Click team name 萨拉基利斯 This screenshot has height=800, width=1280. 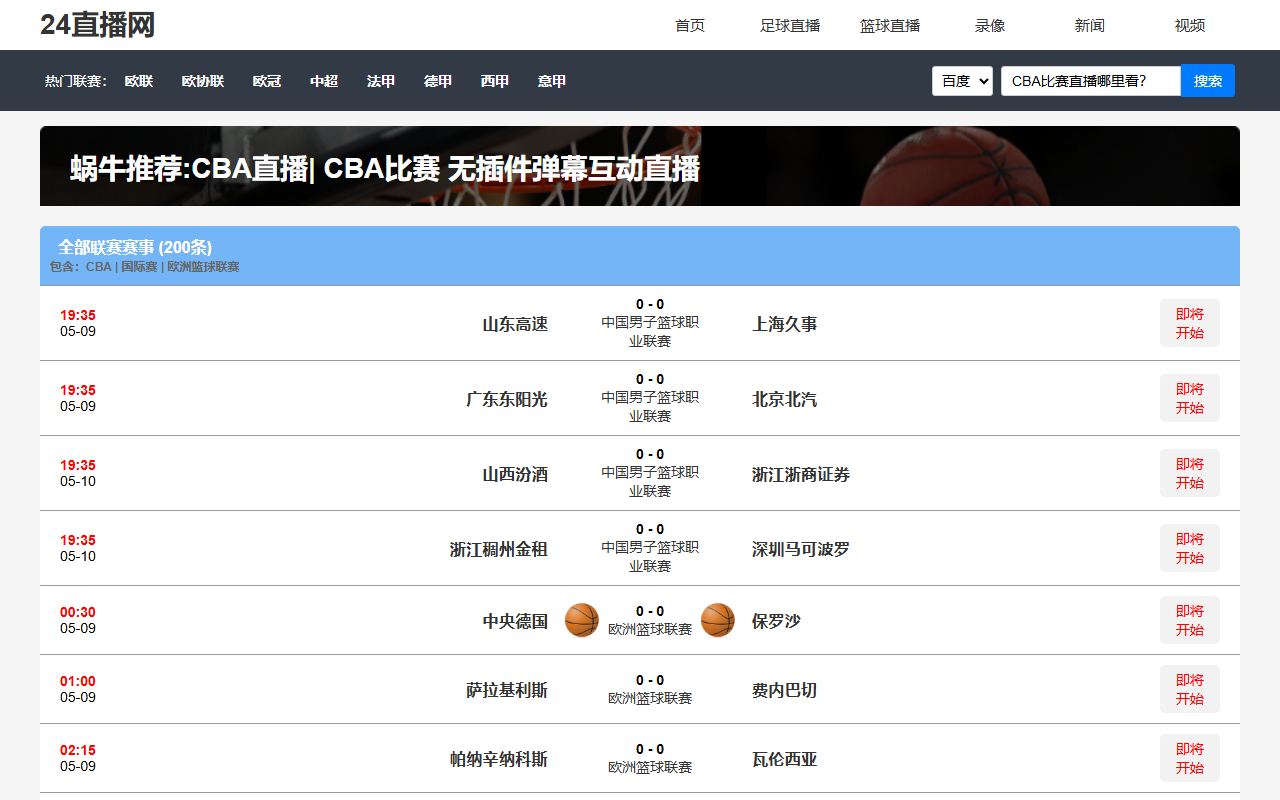coord(507,690)
